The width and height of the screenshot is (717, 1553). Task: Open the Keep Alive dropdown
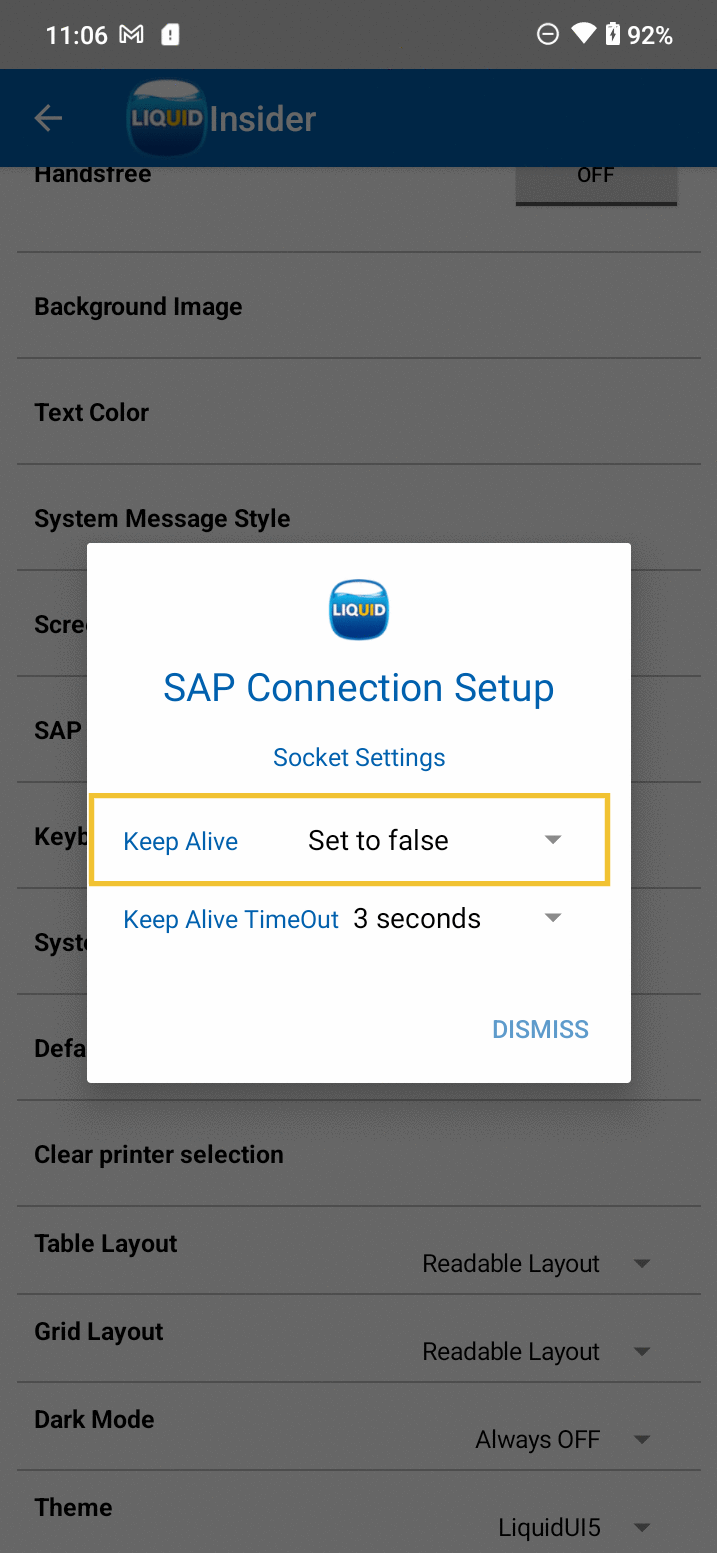[x=431, y=840]
